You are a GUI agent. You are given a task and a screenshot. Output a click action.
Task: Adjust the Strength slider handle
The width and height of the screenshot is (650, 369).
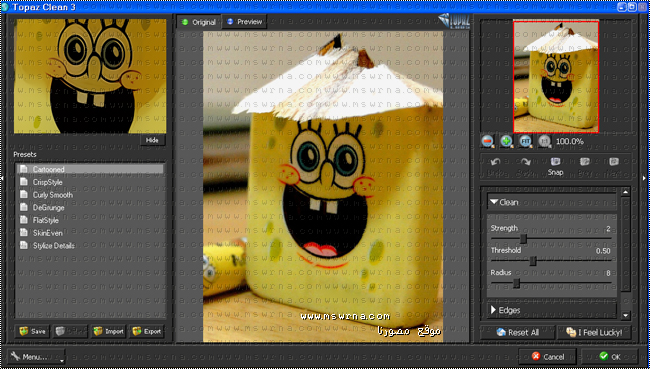(523, 239)
